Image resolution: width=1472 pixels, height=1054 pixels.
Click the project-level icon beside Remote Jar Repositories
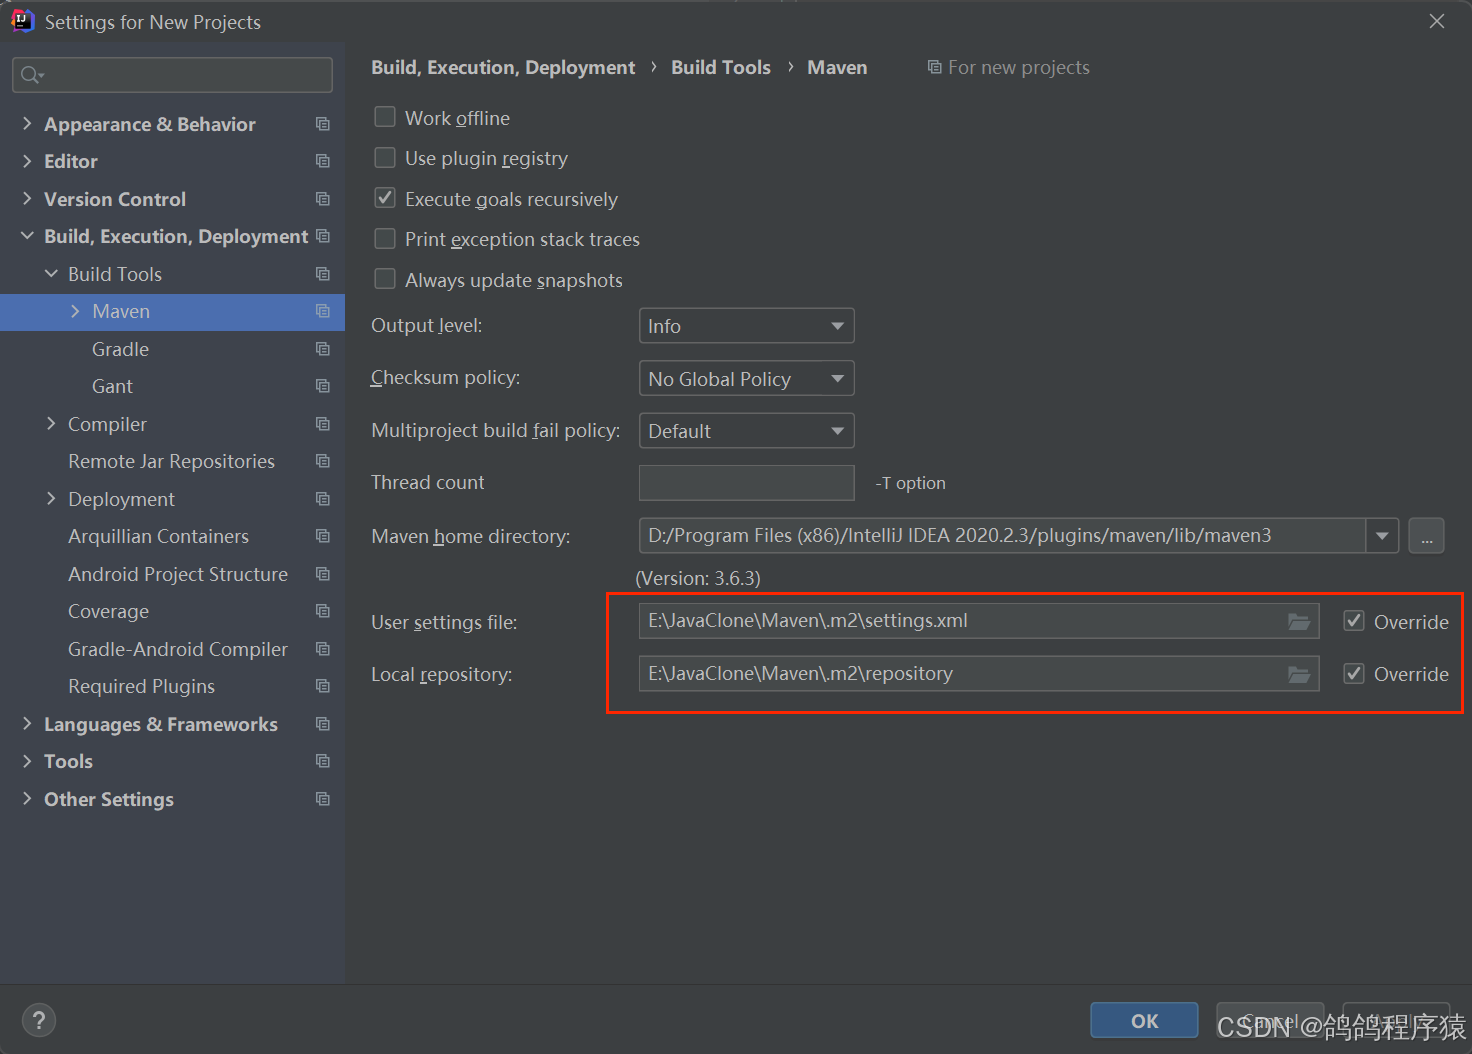[x=322, y=461]
